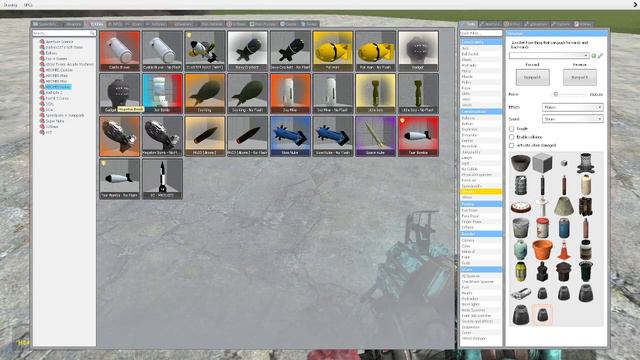Viewport: 640px width, 360px height.
Task: Click the Forward Numpad key button
Action: 532,77
